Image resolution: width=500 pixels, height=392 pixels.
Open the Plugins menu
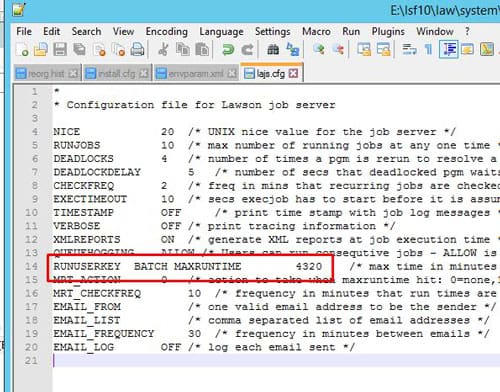[388, 31]
